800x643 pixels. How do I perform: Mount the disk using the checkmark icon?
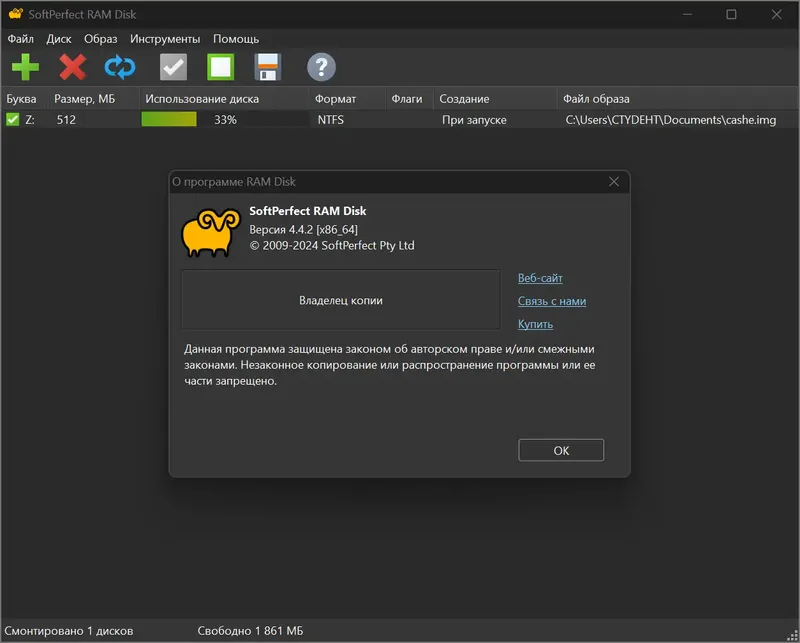pyautogui.click(x=172, y=67)
